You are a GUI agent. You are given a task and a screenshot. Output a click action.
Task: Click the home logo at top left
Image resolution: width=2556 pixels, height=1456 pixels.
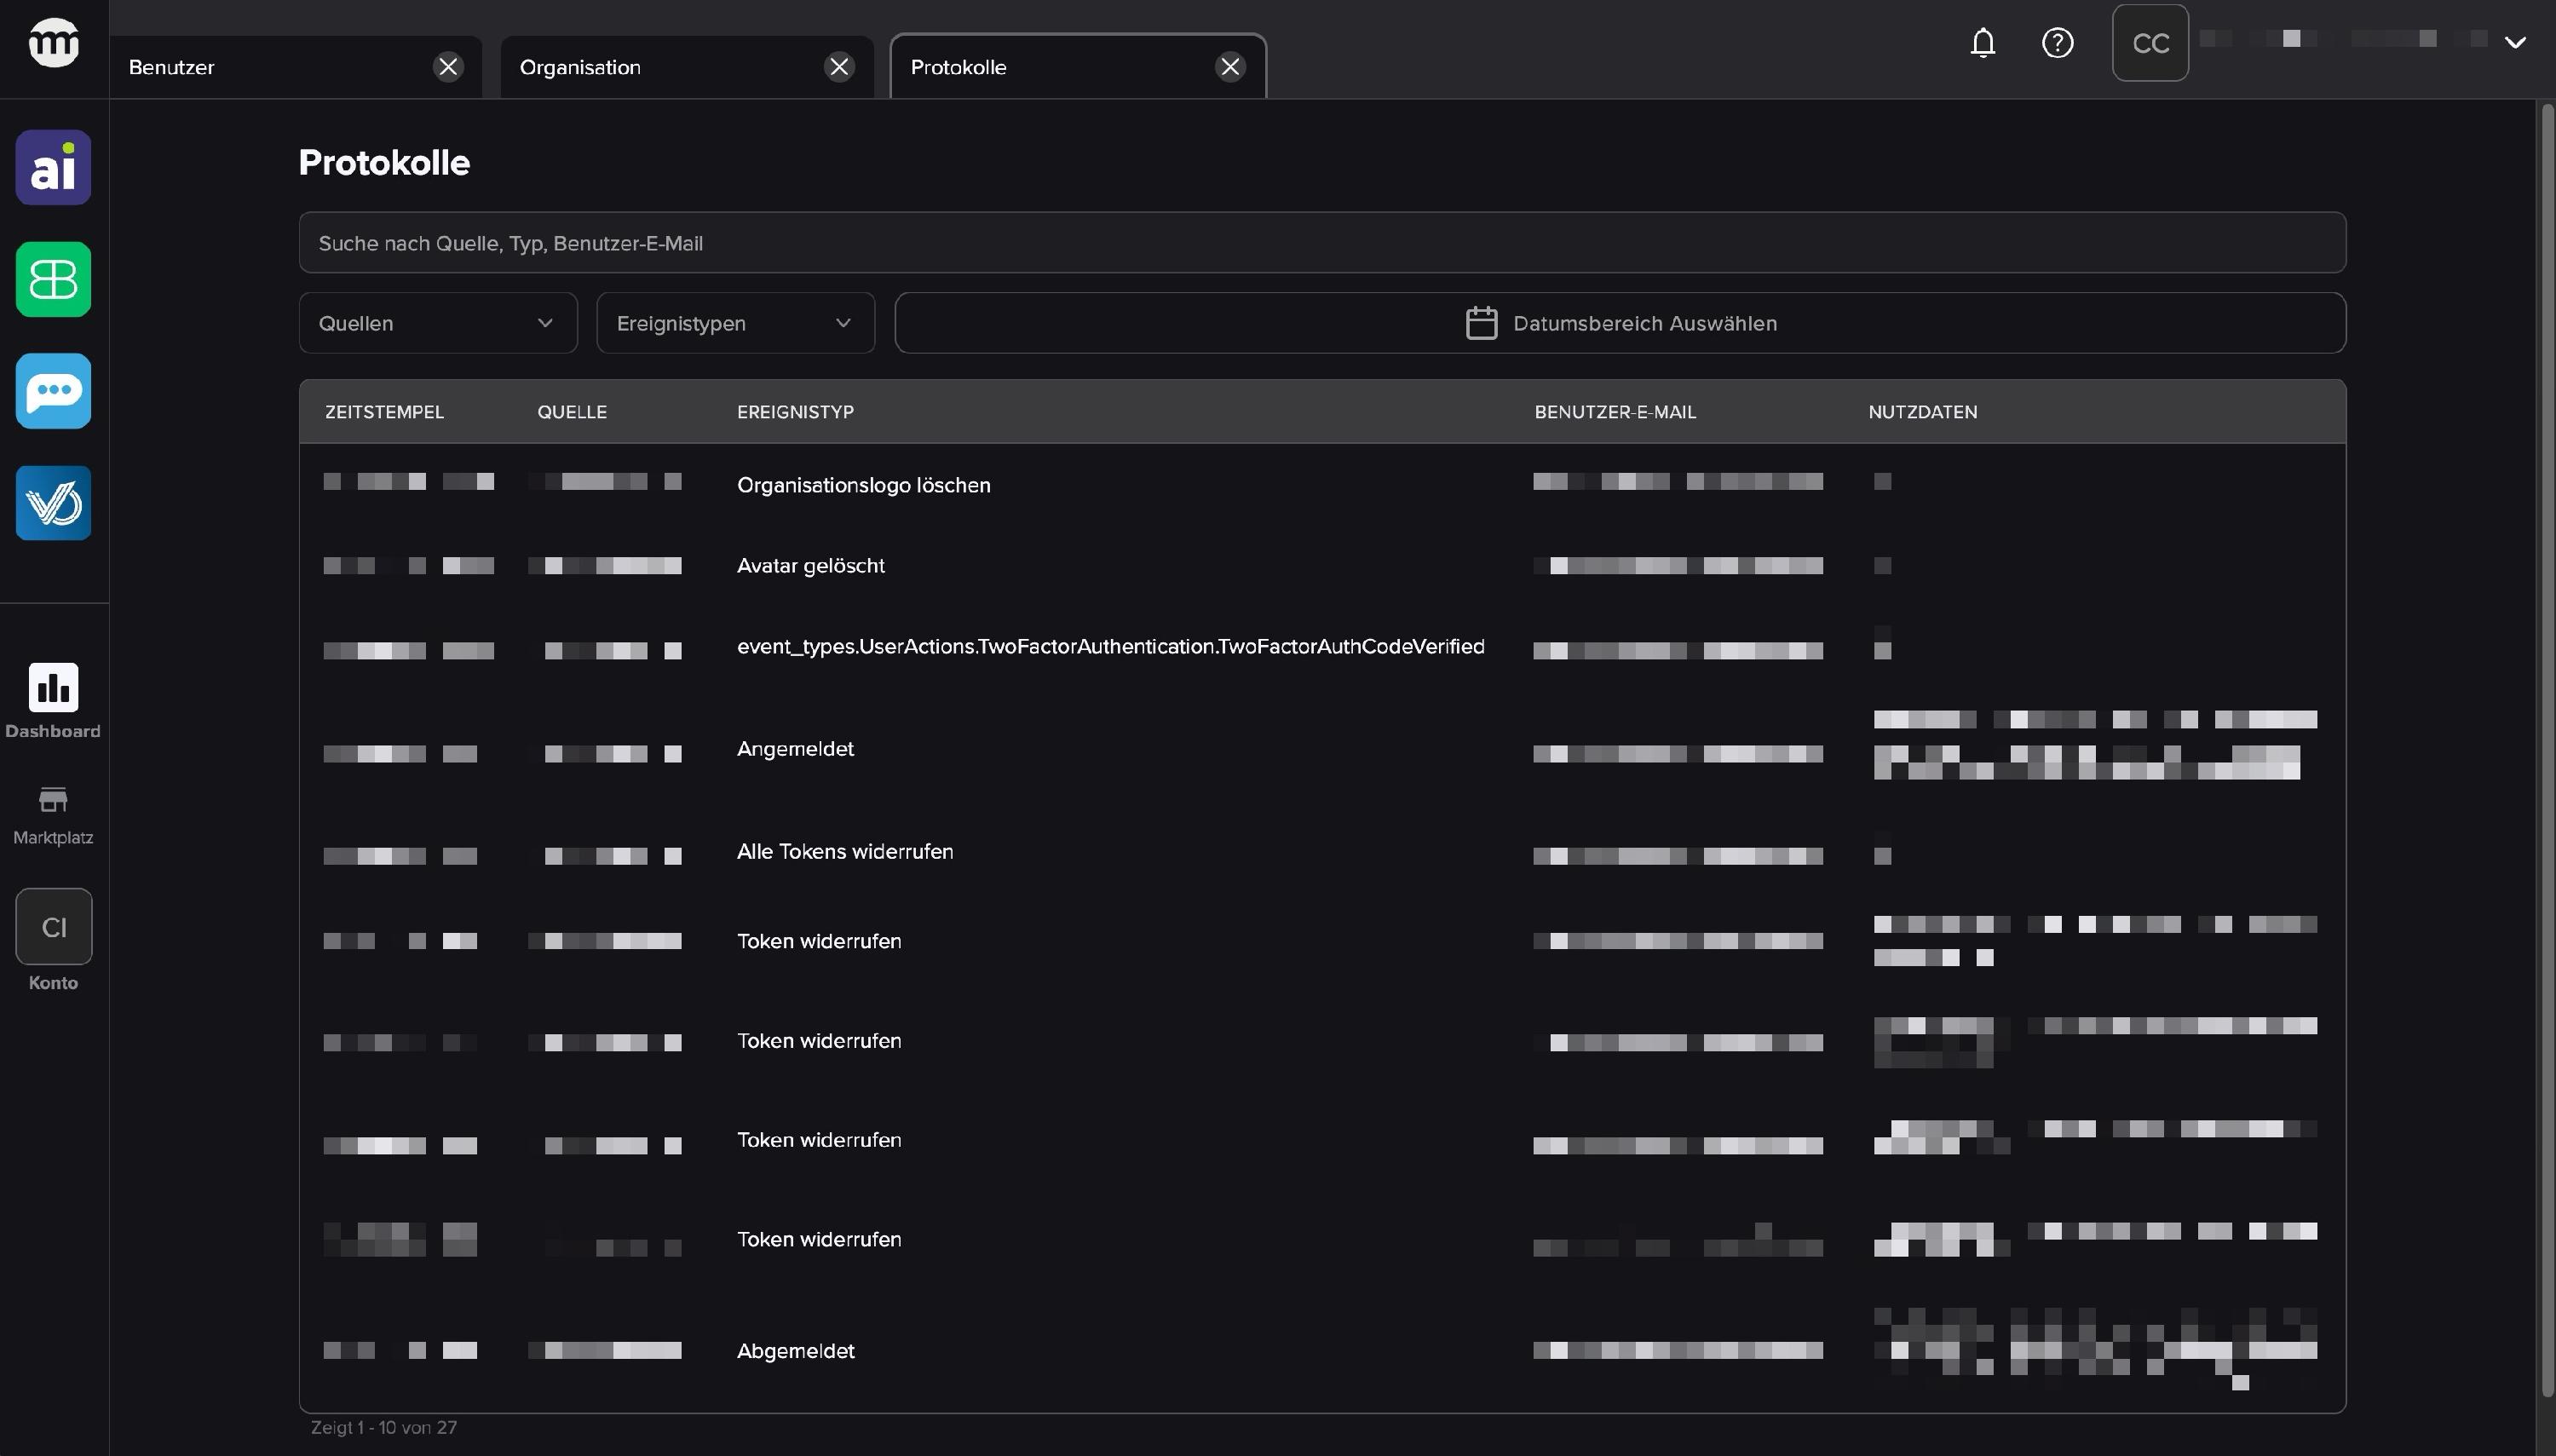click(53, 43)
